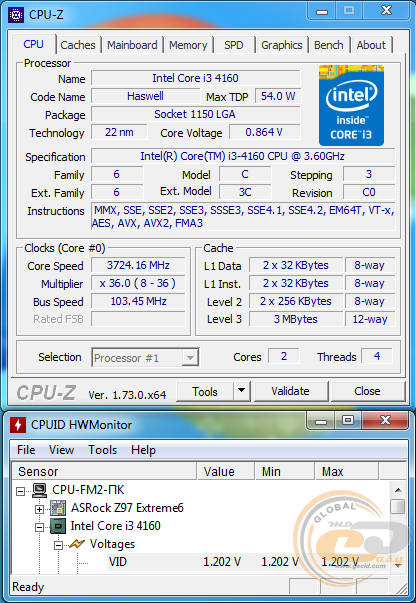Click the Intel Core i3 logo badge
The width and height of the screenshot is (416, 603).
tap(351, 105)
